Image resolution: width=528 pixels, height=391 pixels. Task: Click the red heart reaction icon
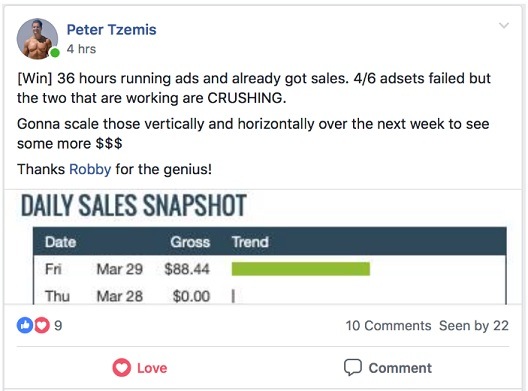pyautogui.click(x=42, y=325)
